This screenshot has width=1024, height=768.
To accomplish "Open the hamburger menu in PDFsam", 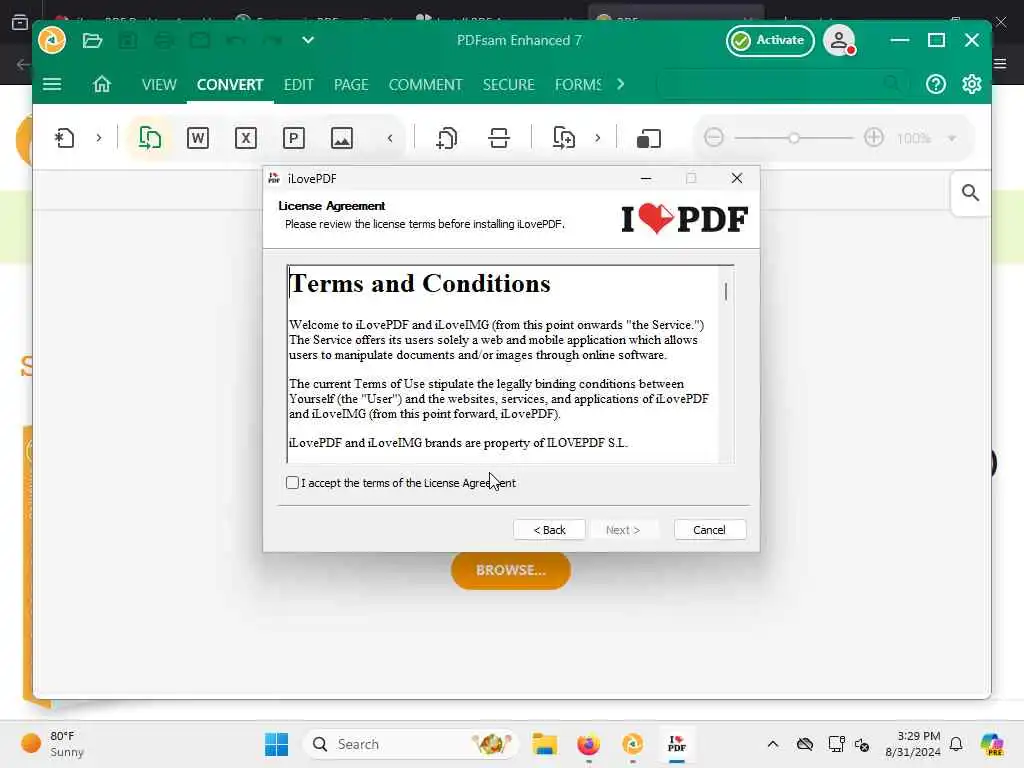I will pos(52,84).
